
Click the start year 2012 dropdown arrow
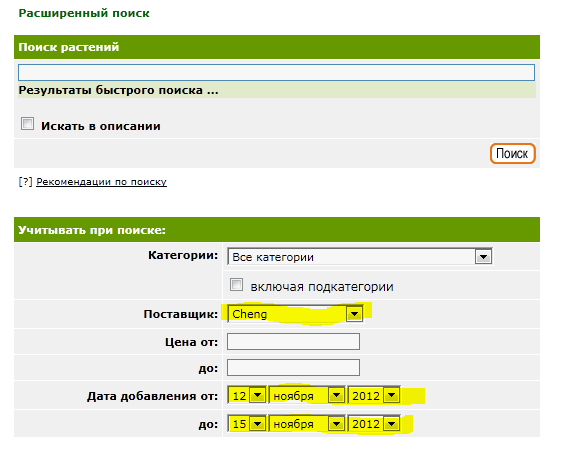tap(391, 395)
